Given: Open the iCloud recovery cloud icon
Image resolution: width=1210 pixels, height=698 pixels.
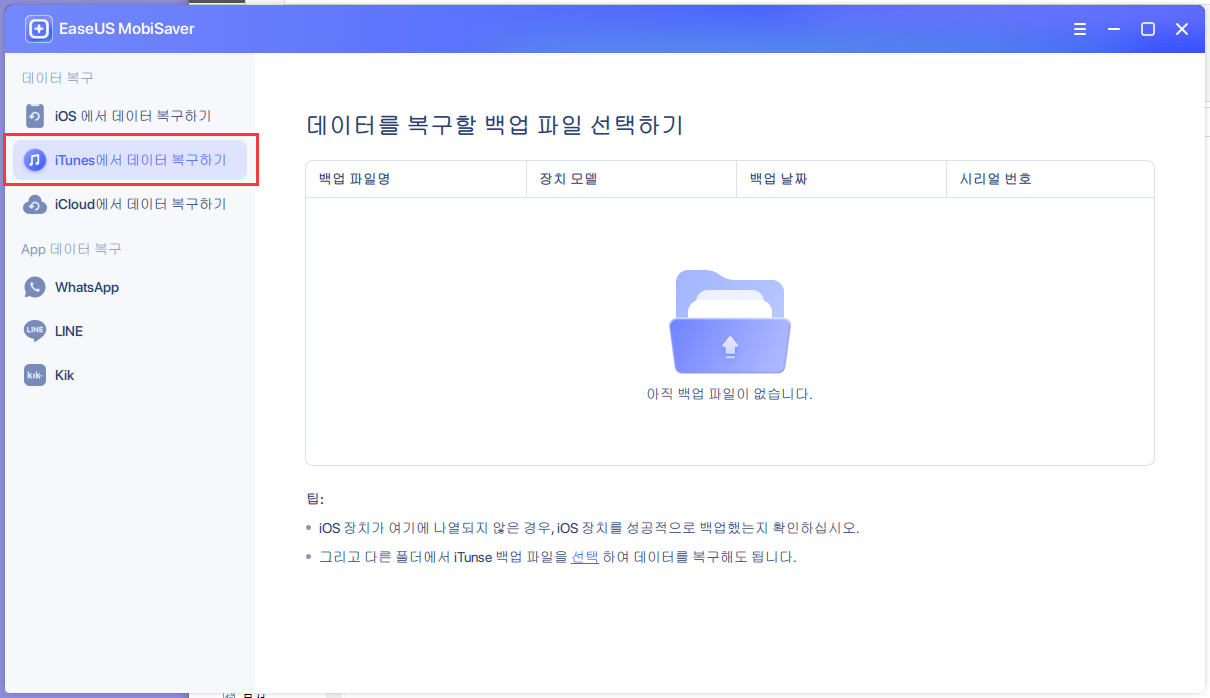Looking at the screenshot, I should tap(35, 203).
